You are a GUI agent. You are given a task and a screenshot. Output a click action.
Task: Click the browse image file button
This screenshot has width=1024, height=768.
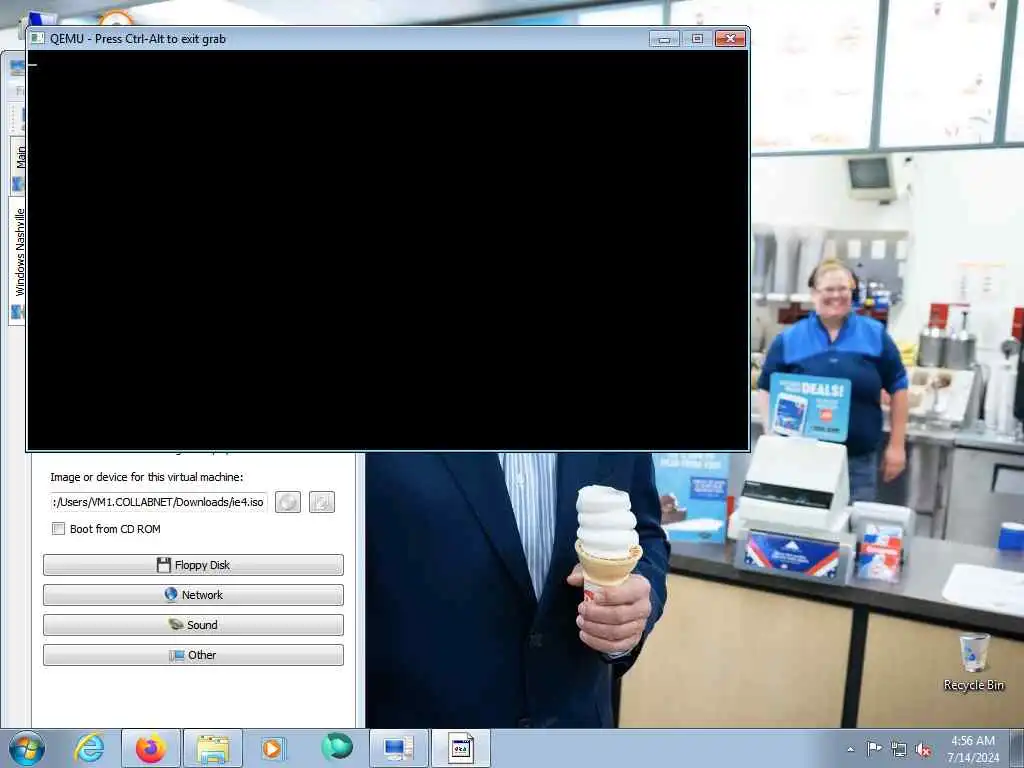coord(322,502)
